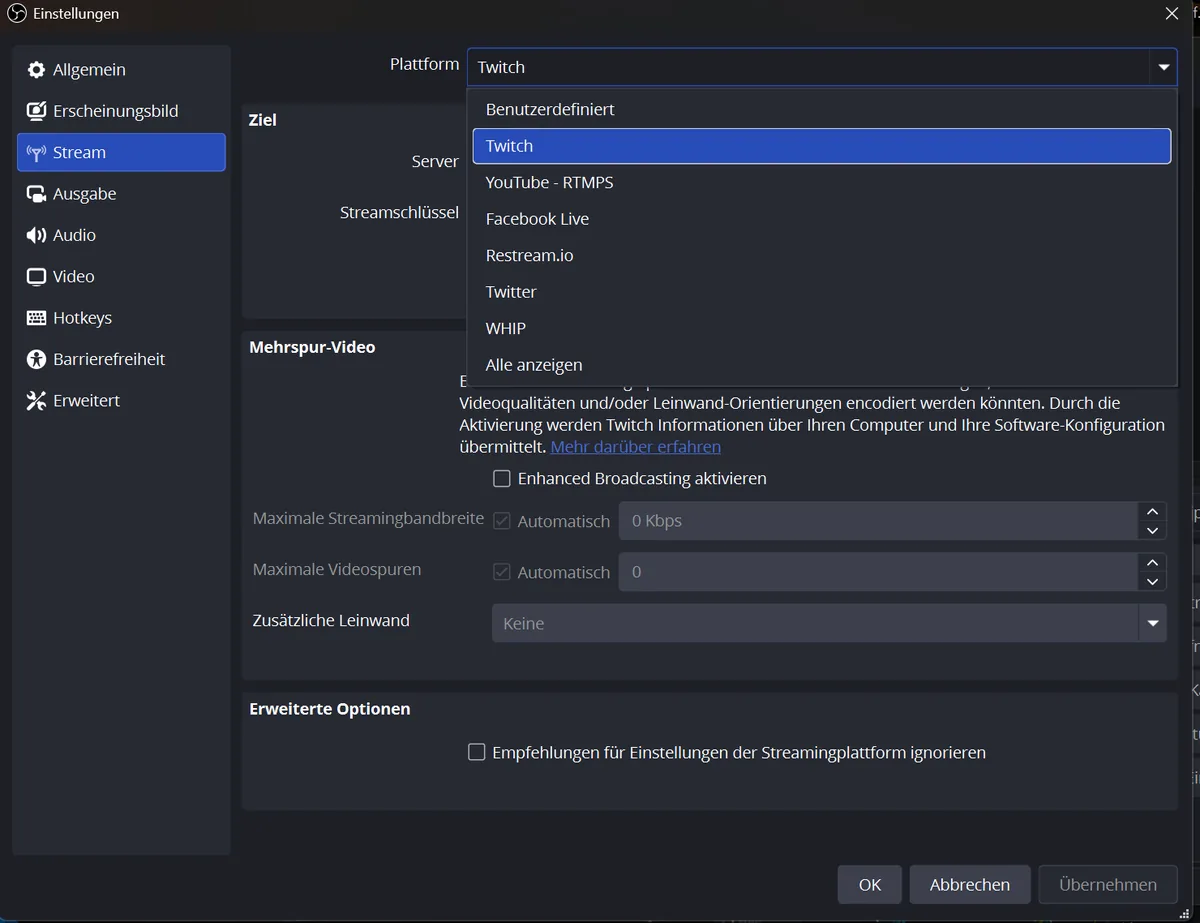Enable Enhanced Broadcasting aktivieren checkbox

pyautogui.click(x=502, y=479)
